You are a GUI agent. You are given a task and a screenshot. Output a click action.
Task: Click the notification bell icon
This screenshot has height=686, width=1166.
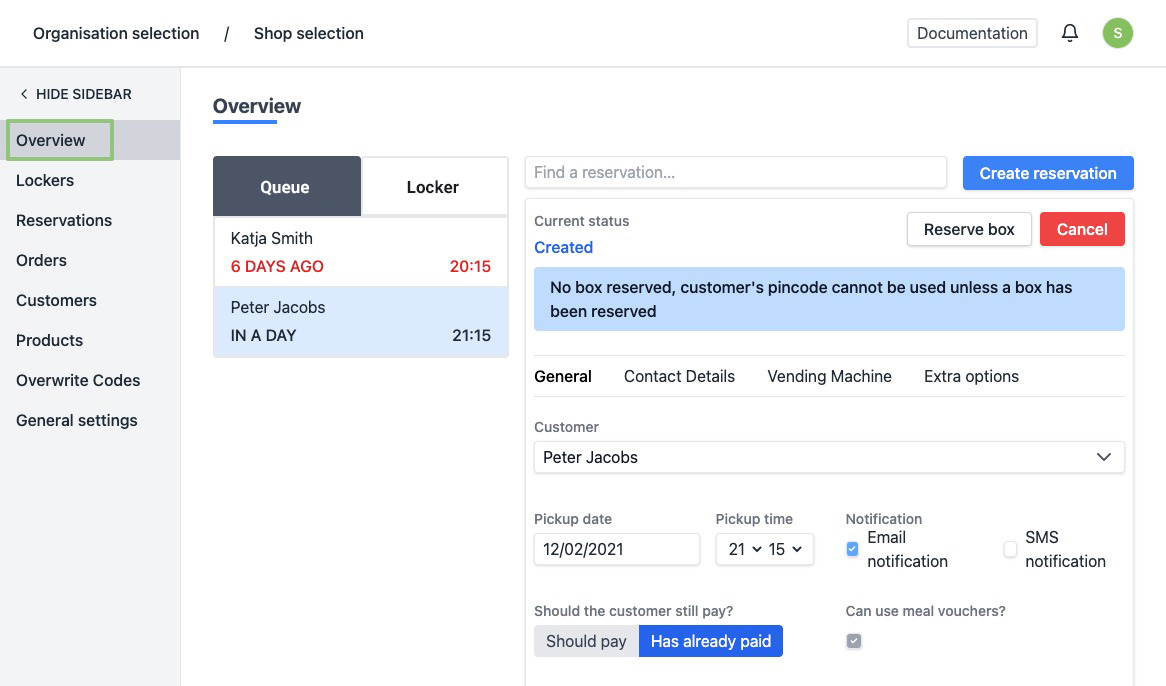[1070, 33]
